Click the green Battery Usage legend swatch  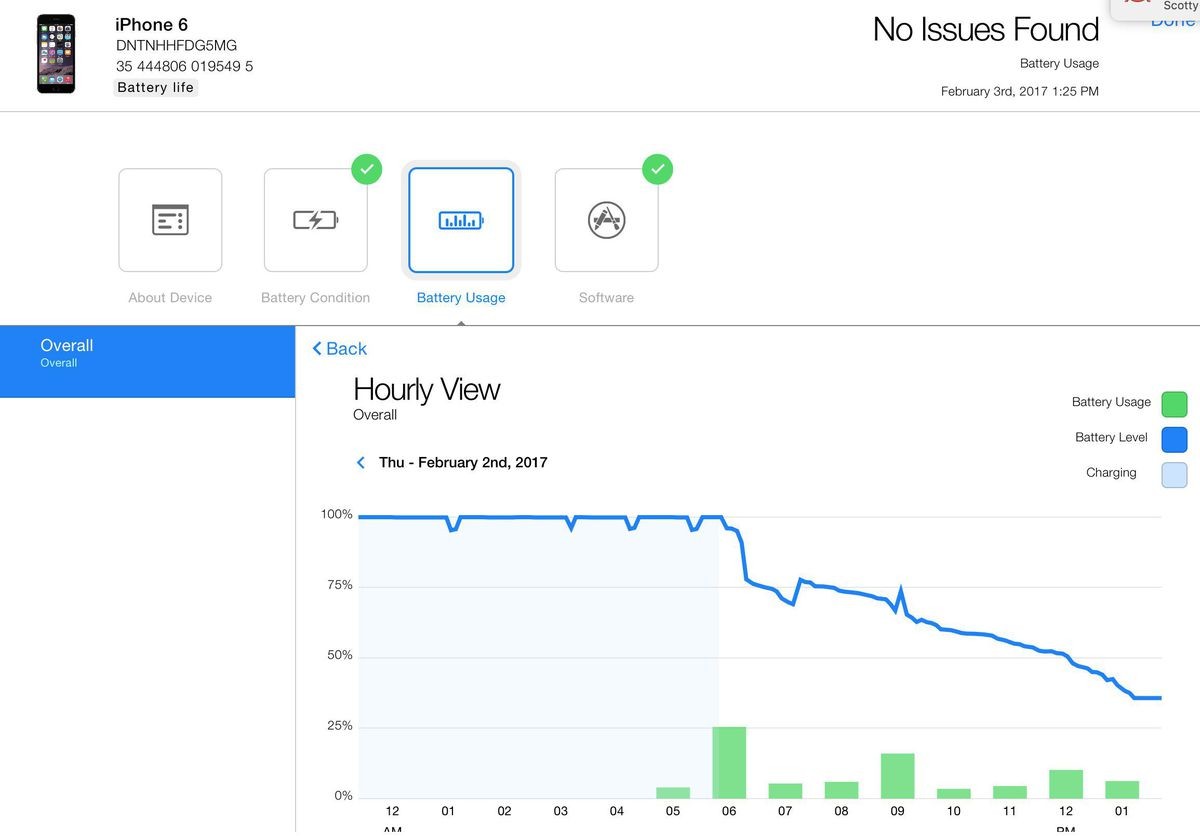tap(1174, 404)
